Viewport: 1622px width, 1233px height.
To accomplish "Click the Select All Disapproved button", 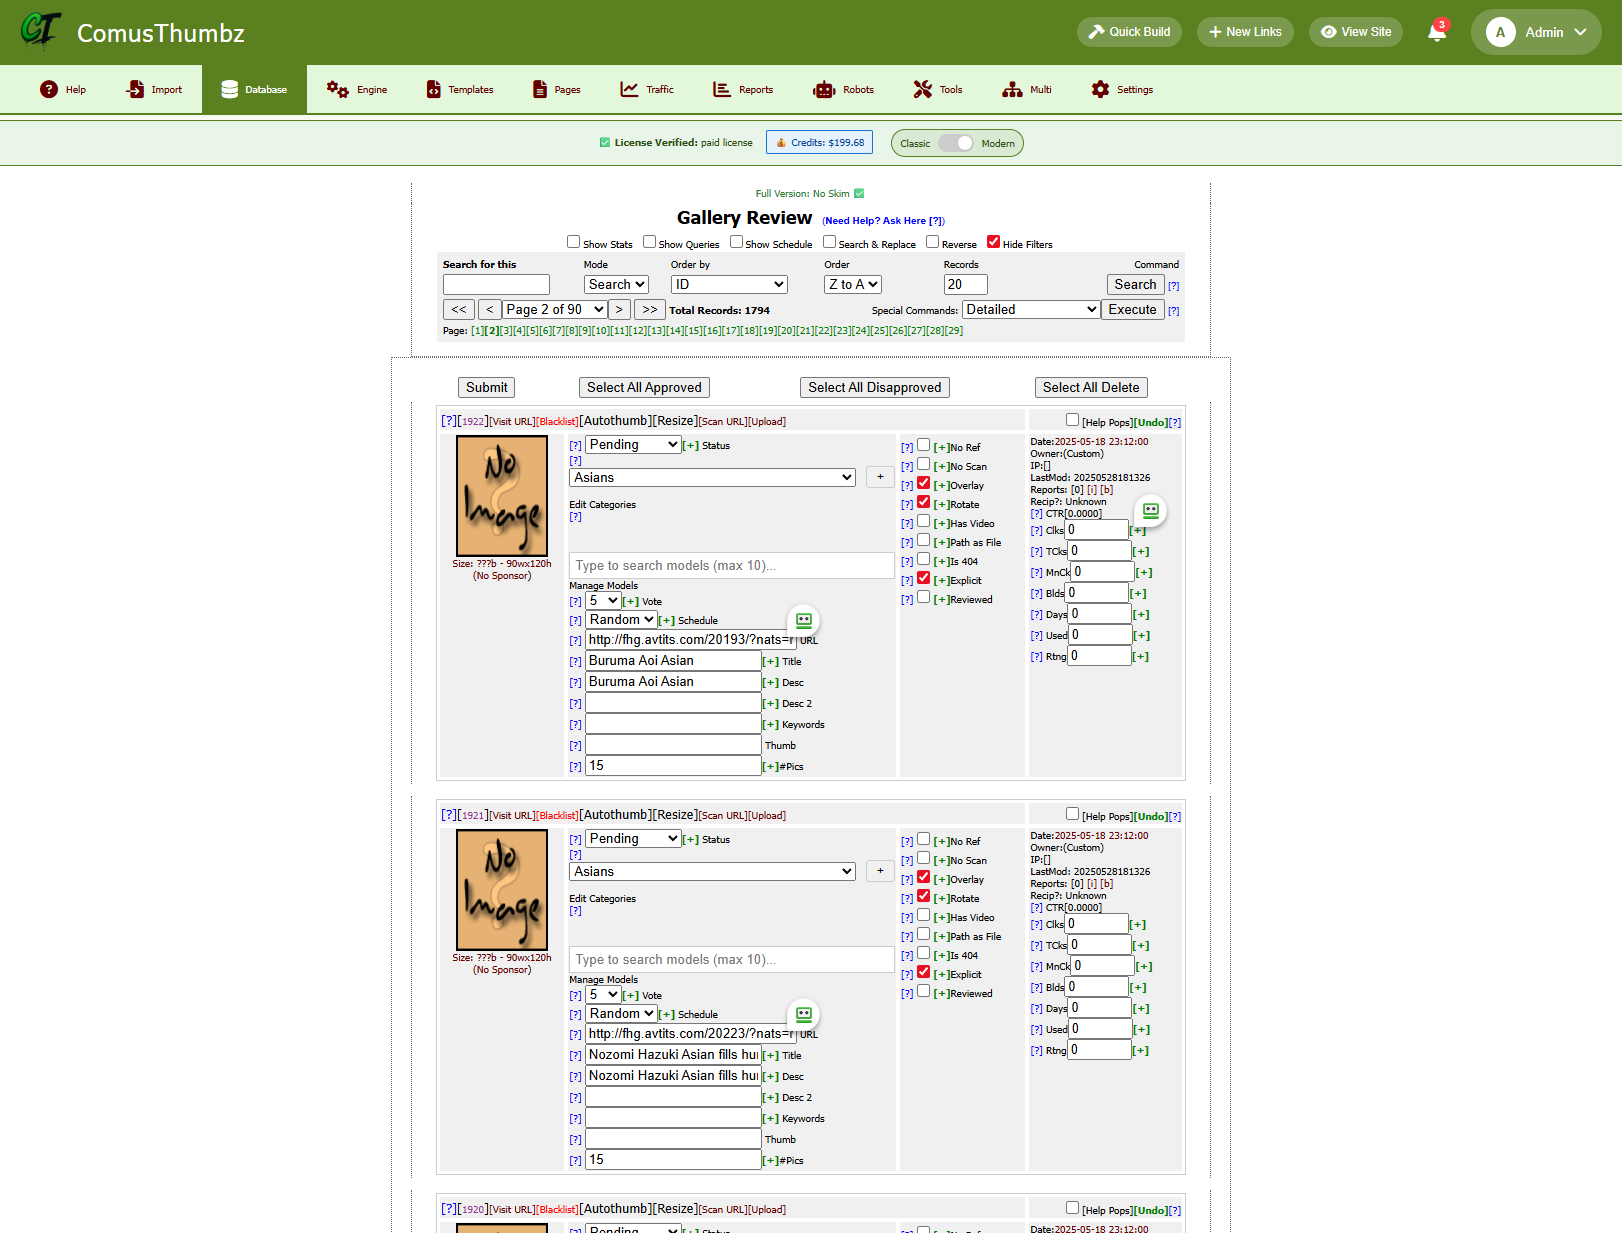I will click(x=874, y=387).
